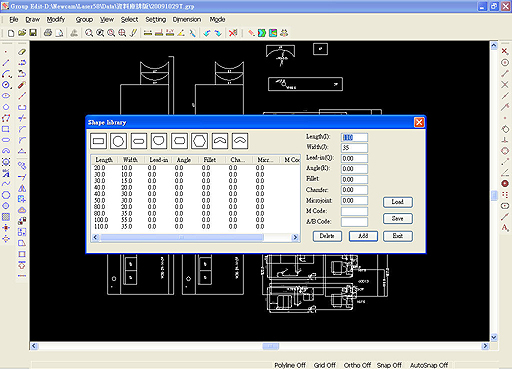Click the printer icon in the toolbar
Image resolution: width=512 pixels, height=369 pixels.
click(x=48, y=33)
